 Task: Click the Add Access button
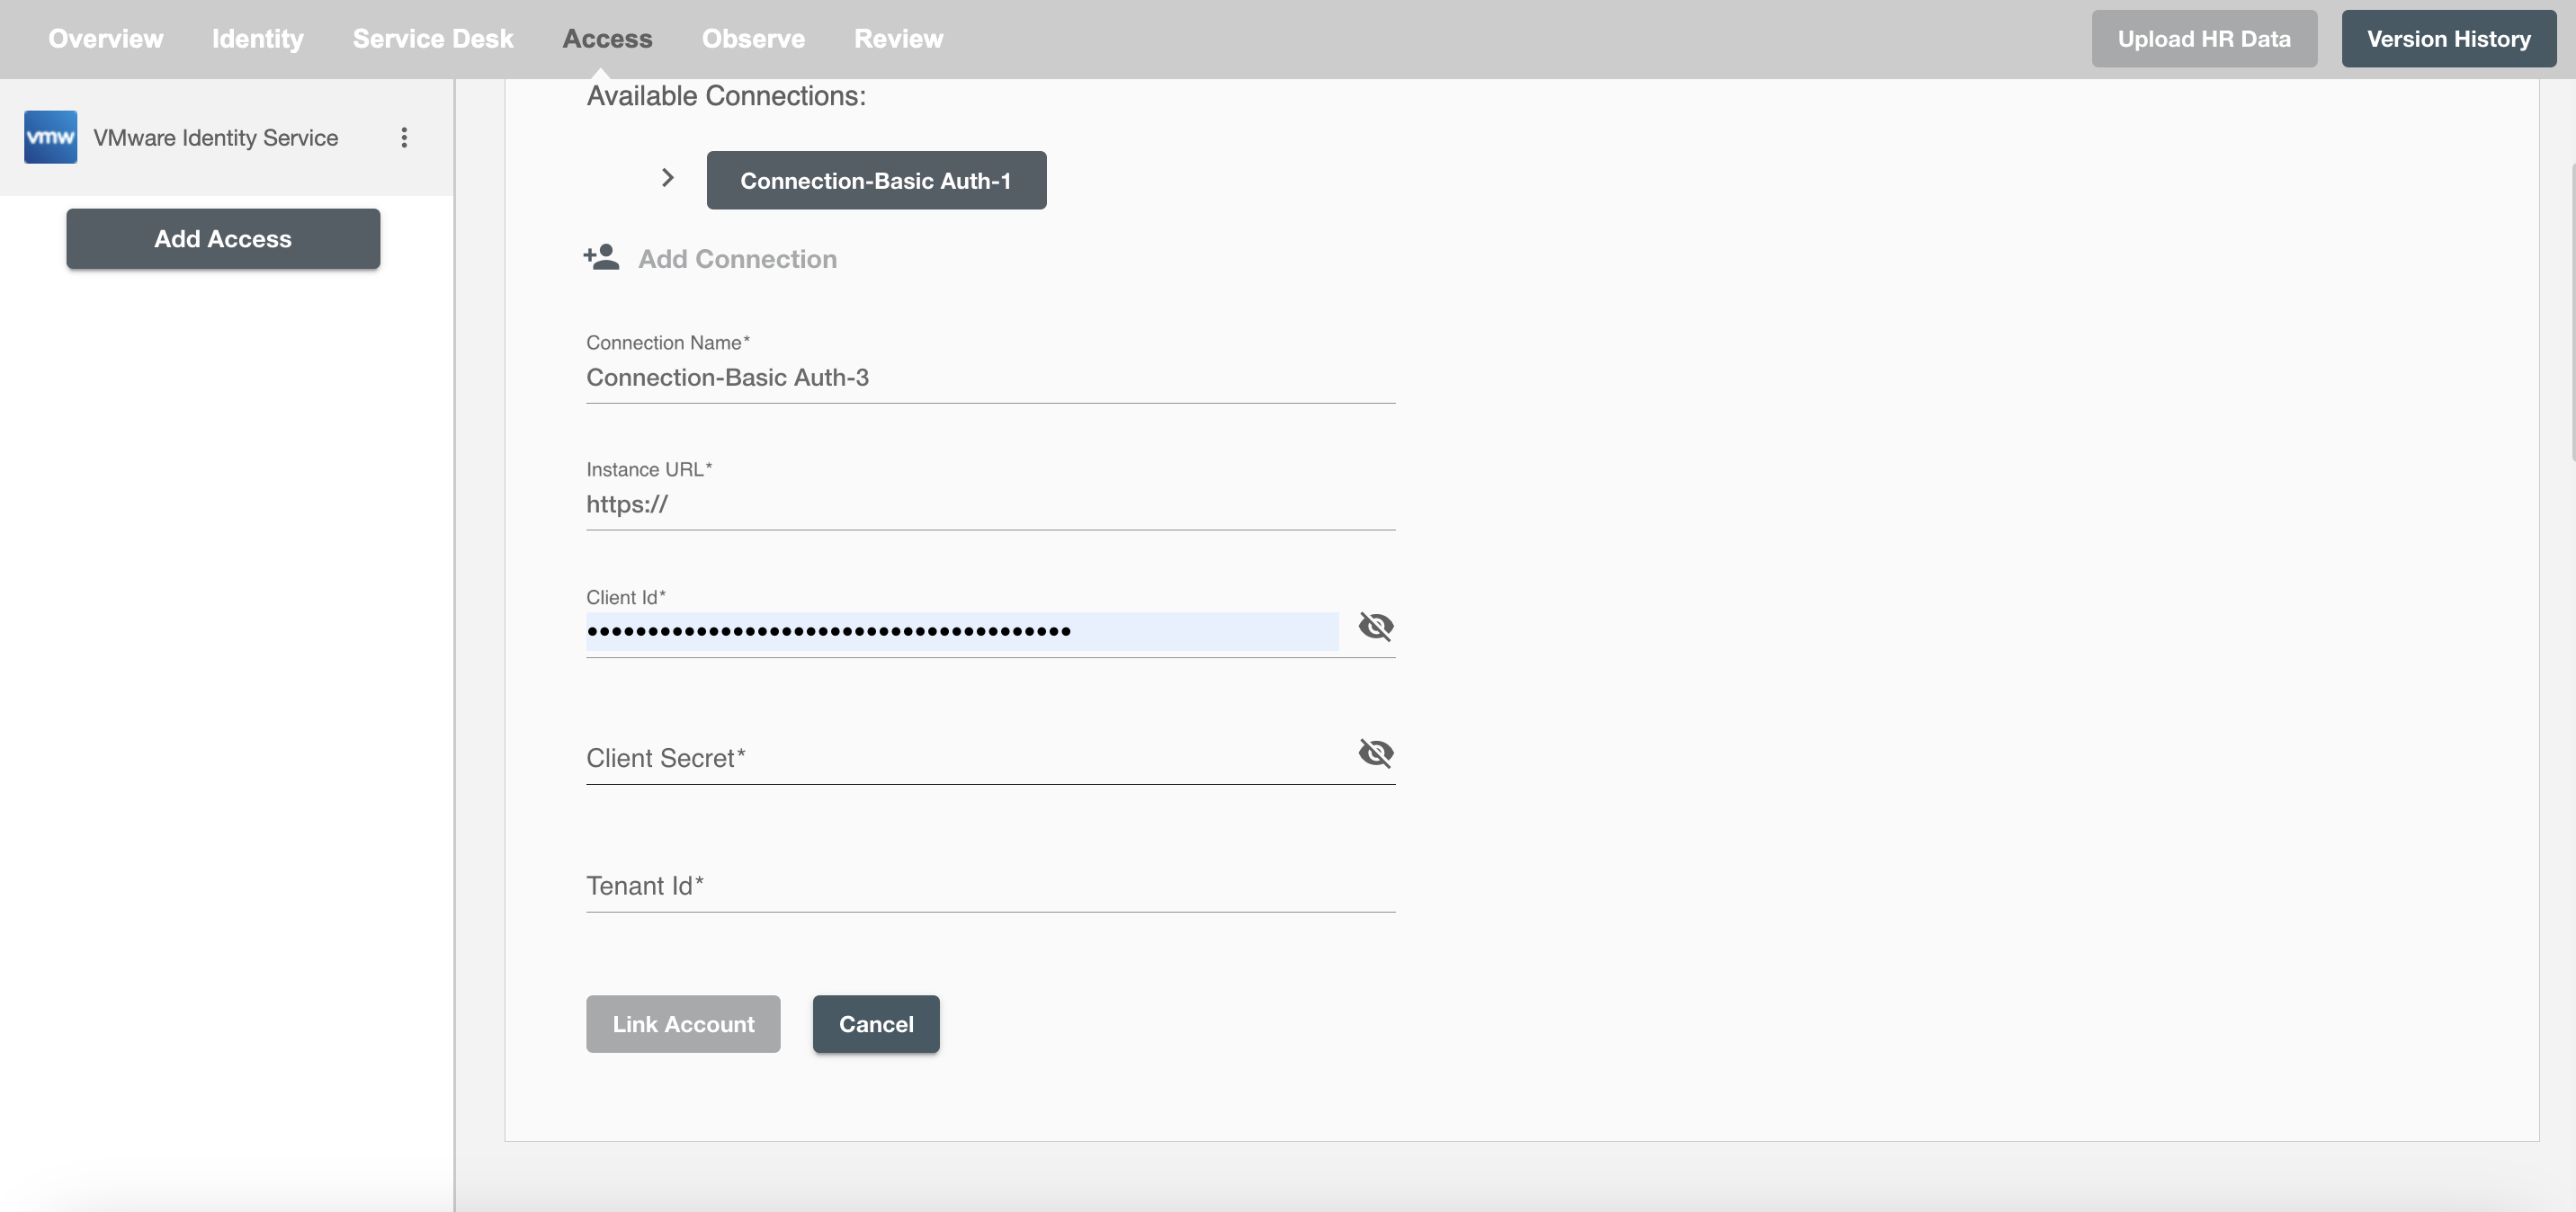pyautogui.click(x=222, y=238)
